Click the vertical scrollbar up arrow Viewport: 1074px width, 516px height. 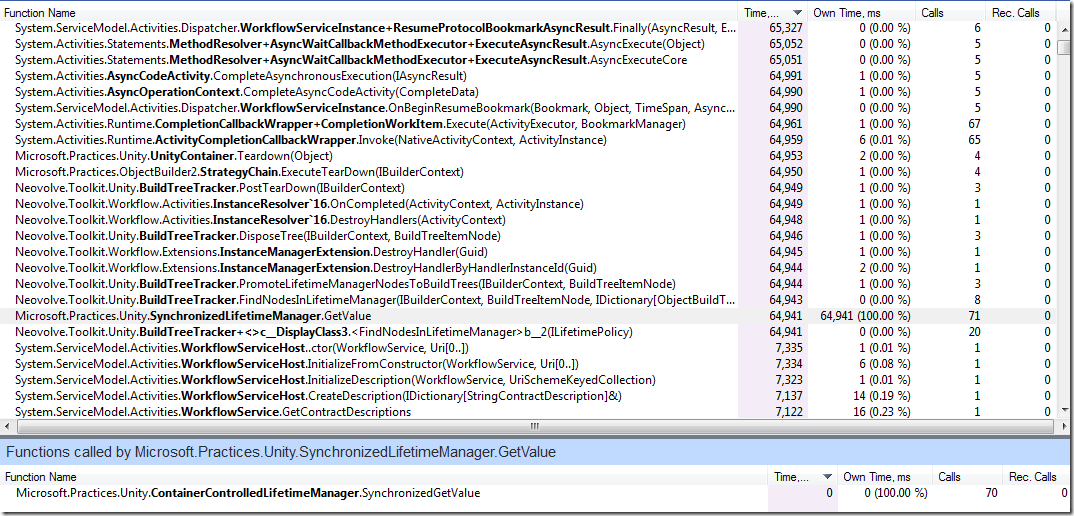1063,28
